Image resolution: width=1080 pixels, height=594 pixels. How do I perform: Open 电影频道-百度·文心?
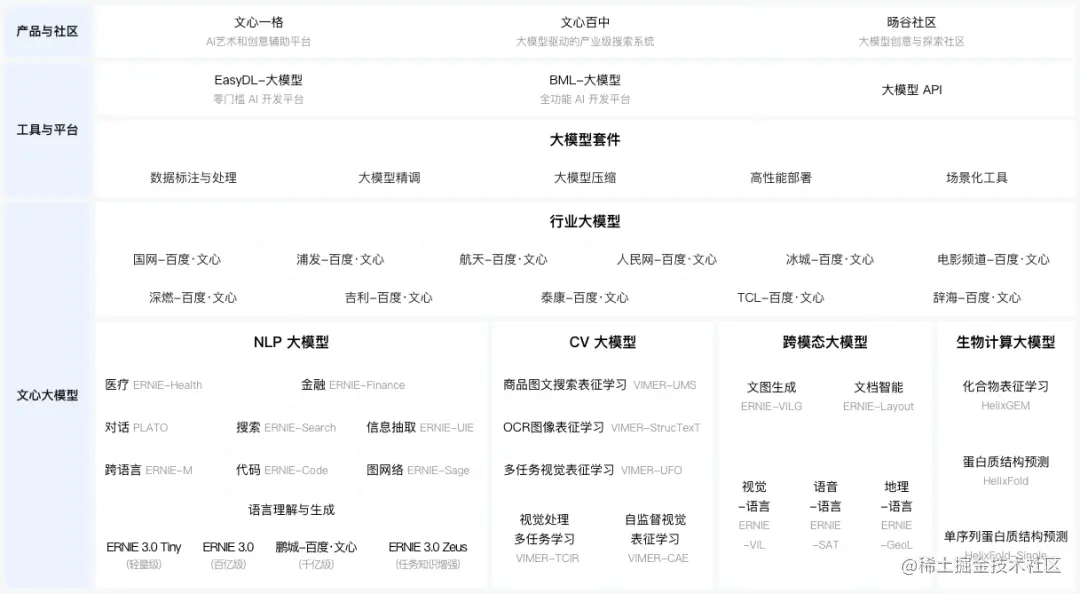[993, 260]
